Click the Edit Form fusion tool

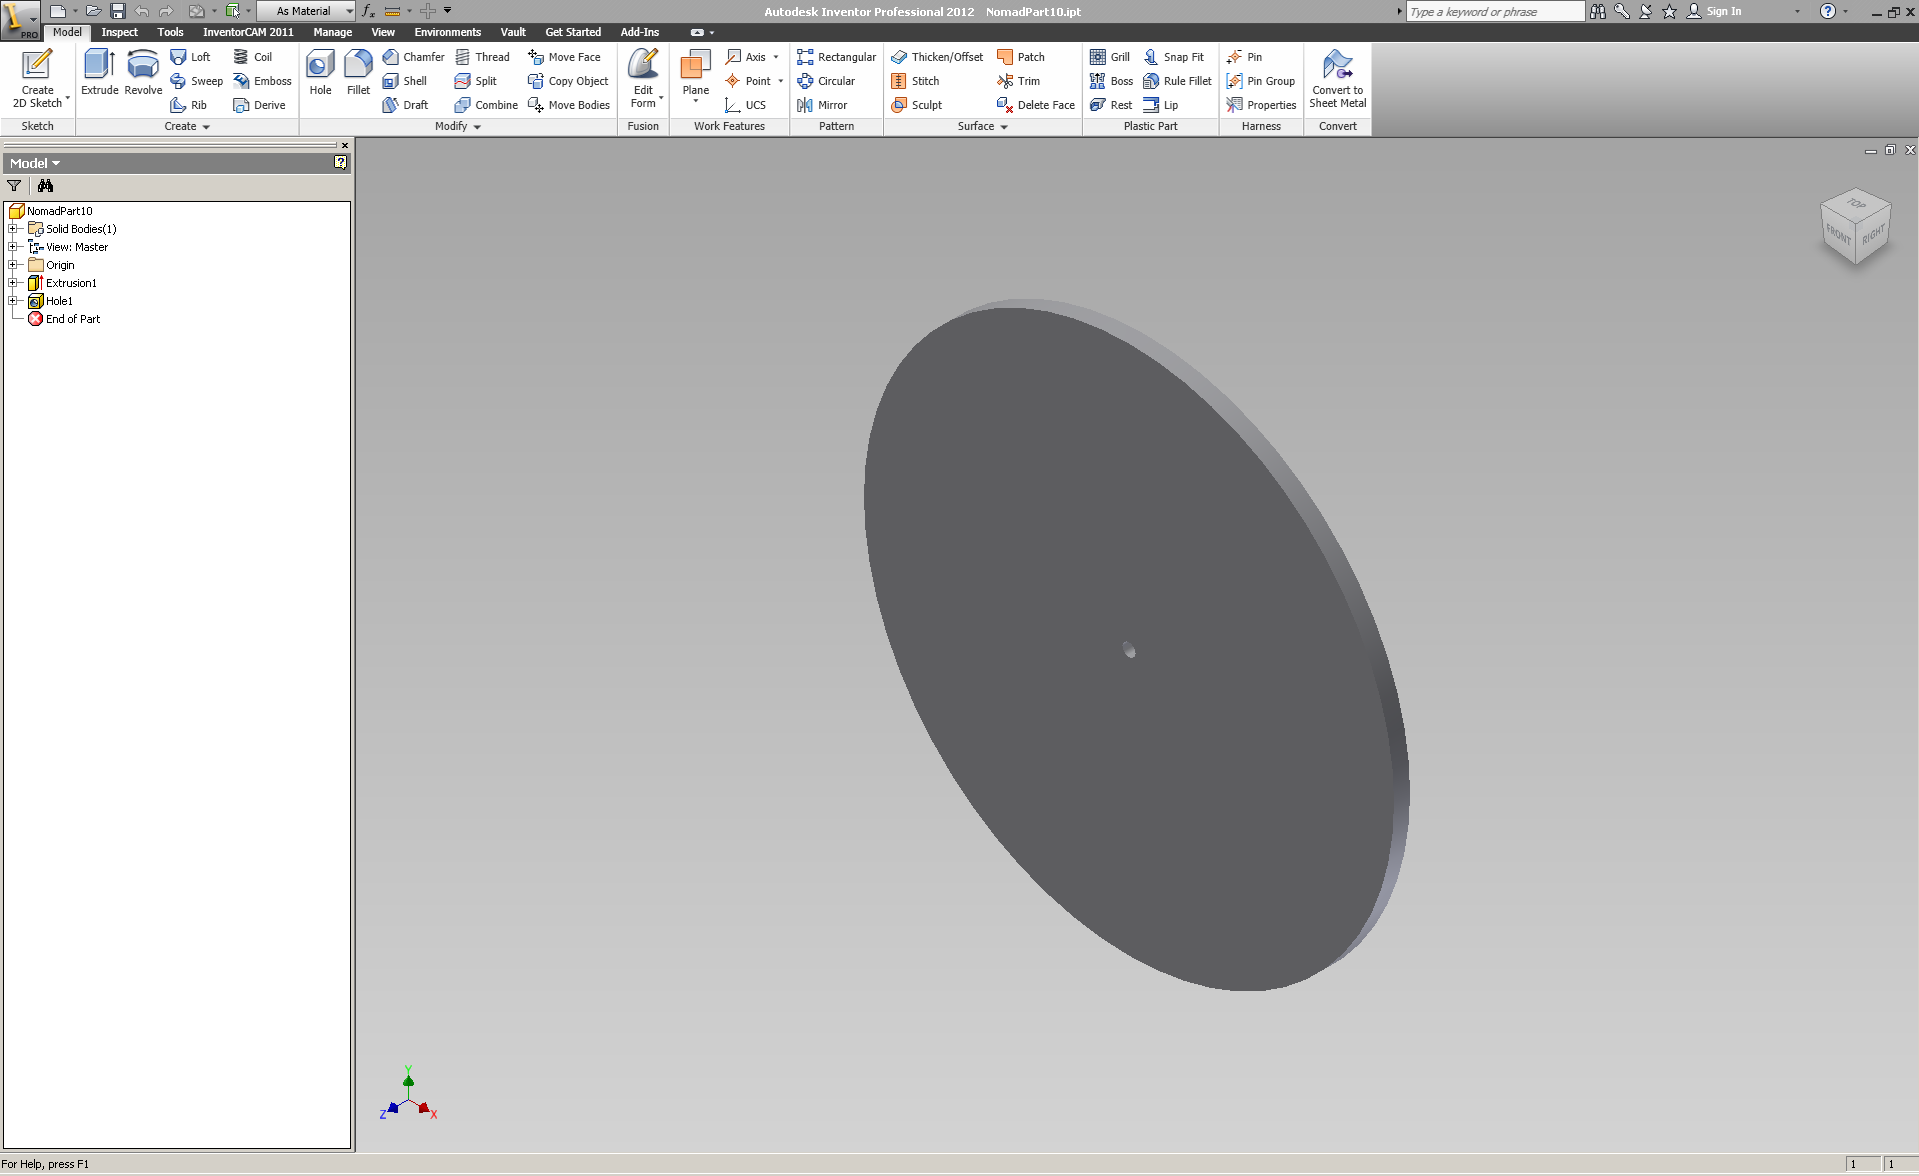point(643,79)
